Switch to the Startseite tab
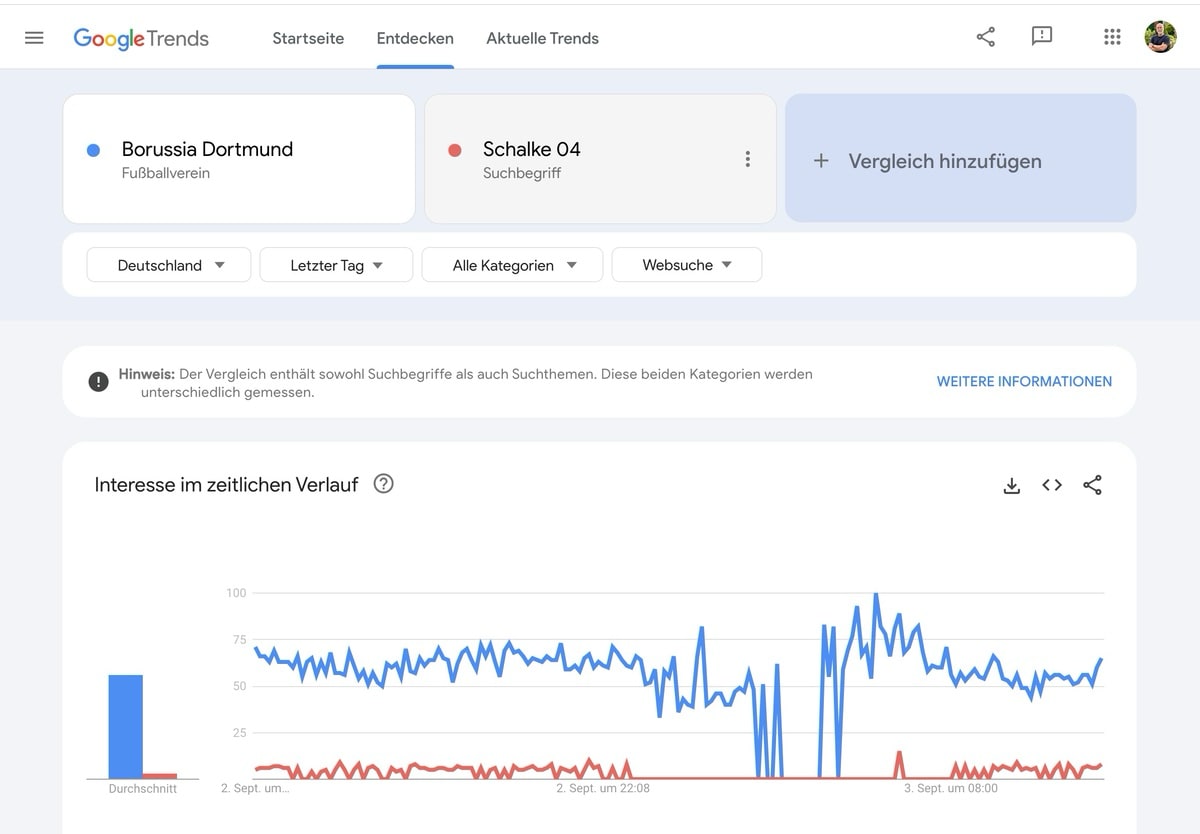The image size is (1200, 834). 308,38
